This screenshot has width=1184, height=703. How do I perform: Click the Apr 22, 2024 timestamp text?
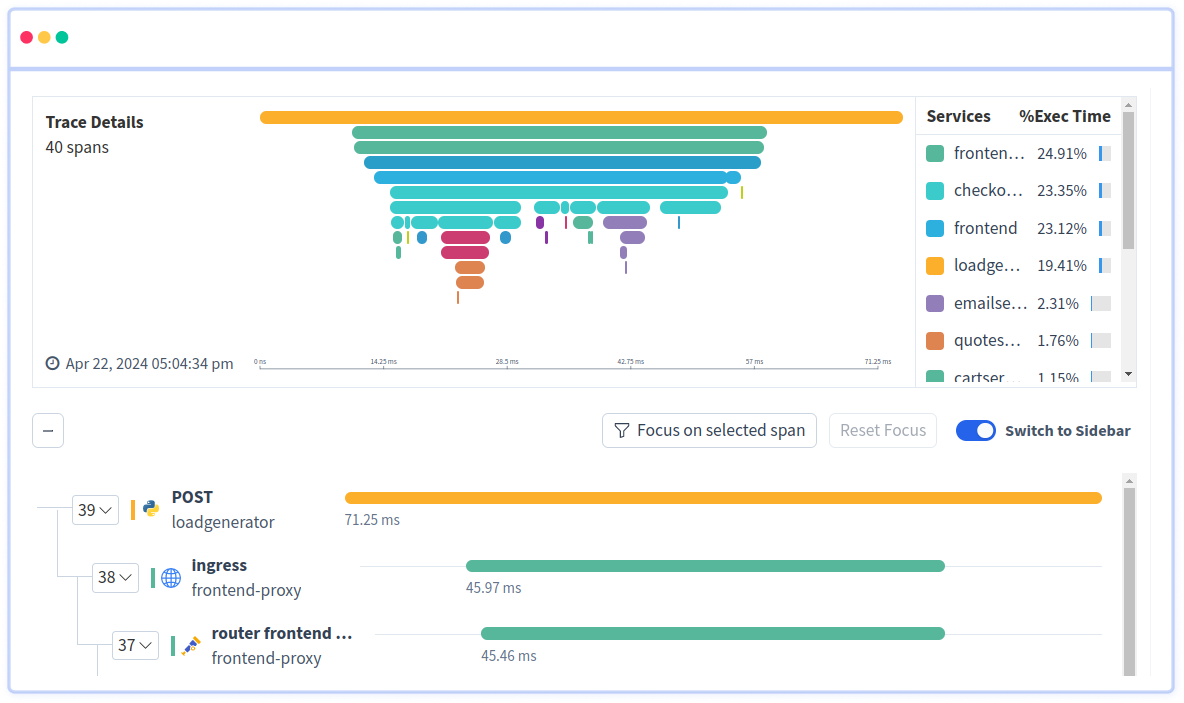point(148,363)
